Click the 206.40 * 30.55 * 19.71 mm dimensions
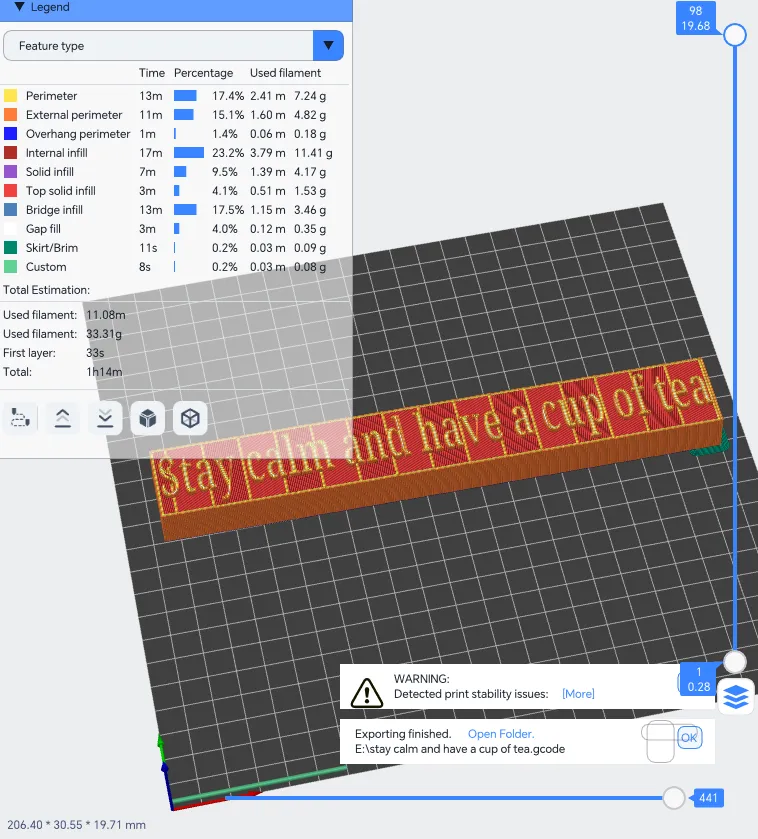Image resolution: width=758 pixels, height=839 pixels. pyautogui.click(x=76, y=825)
